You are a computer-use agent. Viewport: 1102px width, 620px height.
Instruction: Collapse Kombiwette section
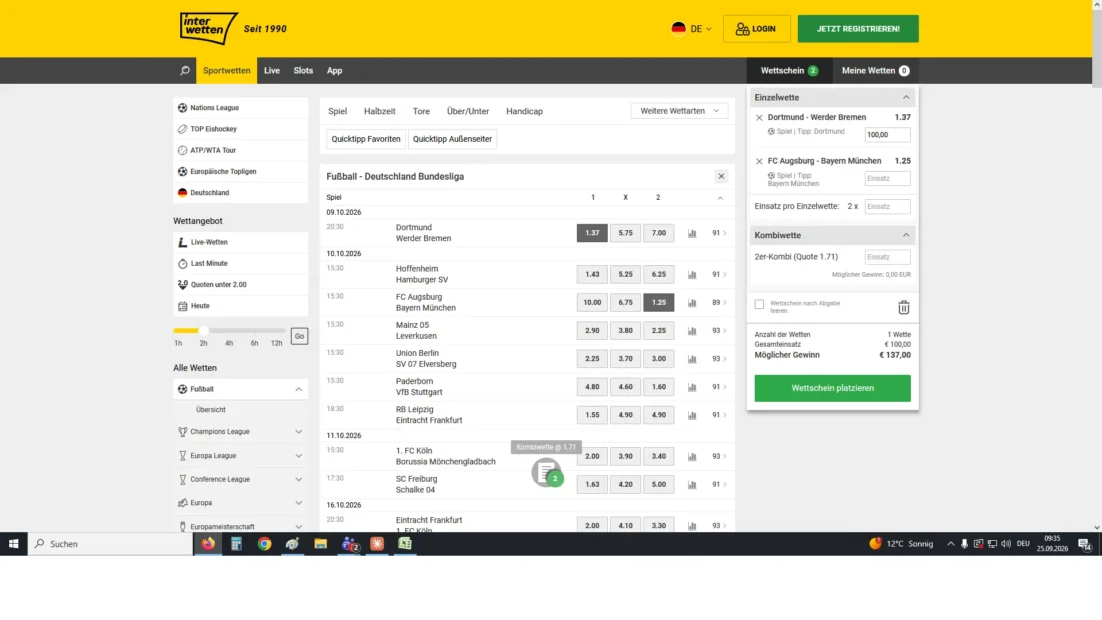[x=906, y=235]
